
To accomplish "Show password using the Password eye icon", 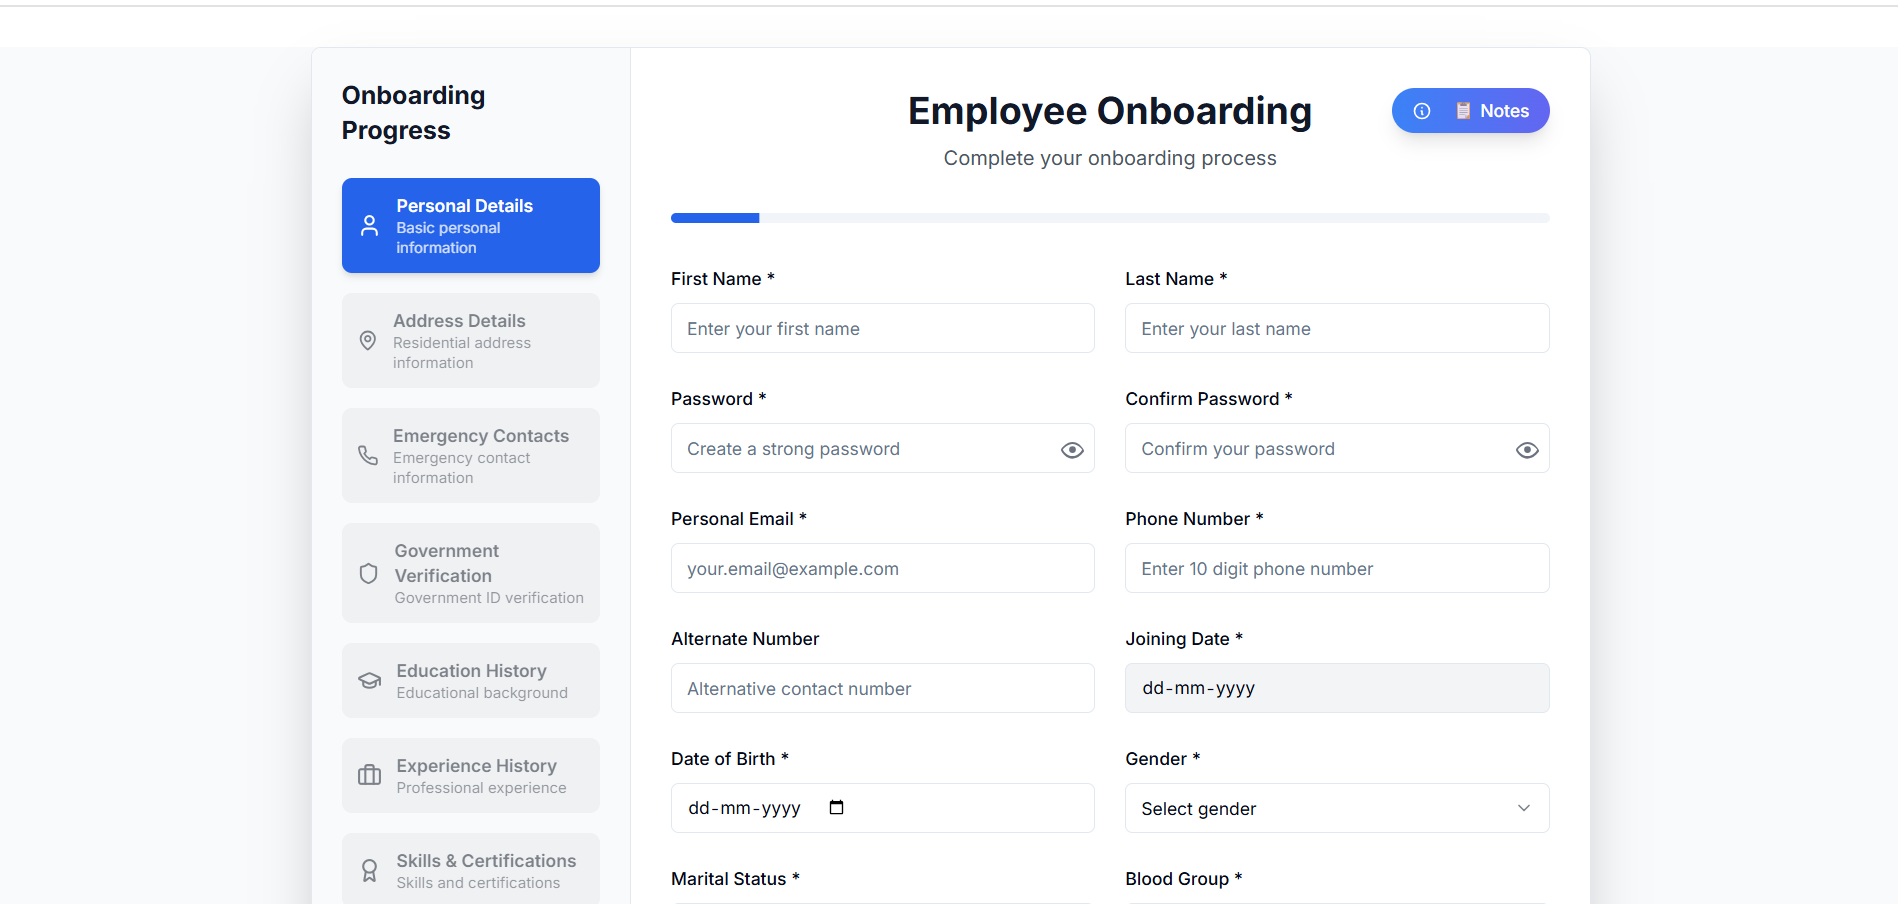I will point(1072,450).
